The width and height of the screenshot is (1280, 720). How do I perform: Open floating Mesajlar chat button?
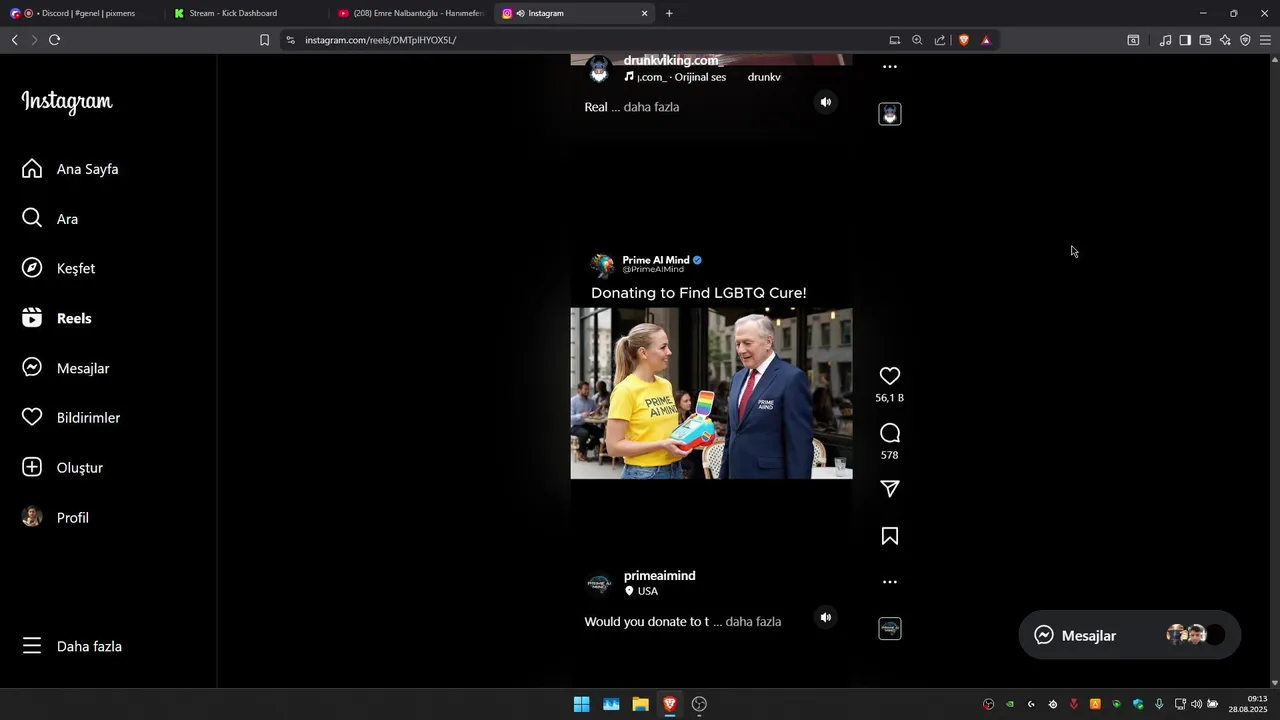point(1129,635)
